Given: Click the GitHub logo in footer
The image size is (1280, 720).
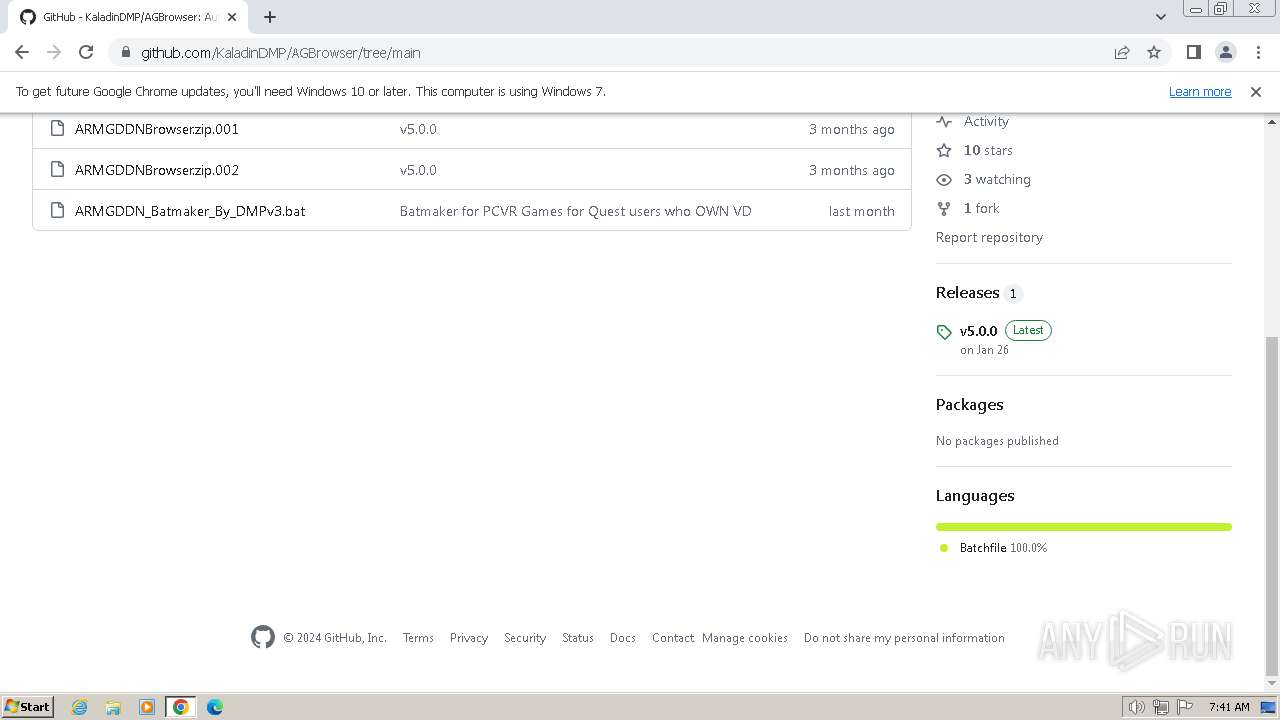Looking at the screenshot, I should [x=263, y=637].
